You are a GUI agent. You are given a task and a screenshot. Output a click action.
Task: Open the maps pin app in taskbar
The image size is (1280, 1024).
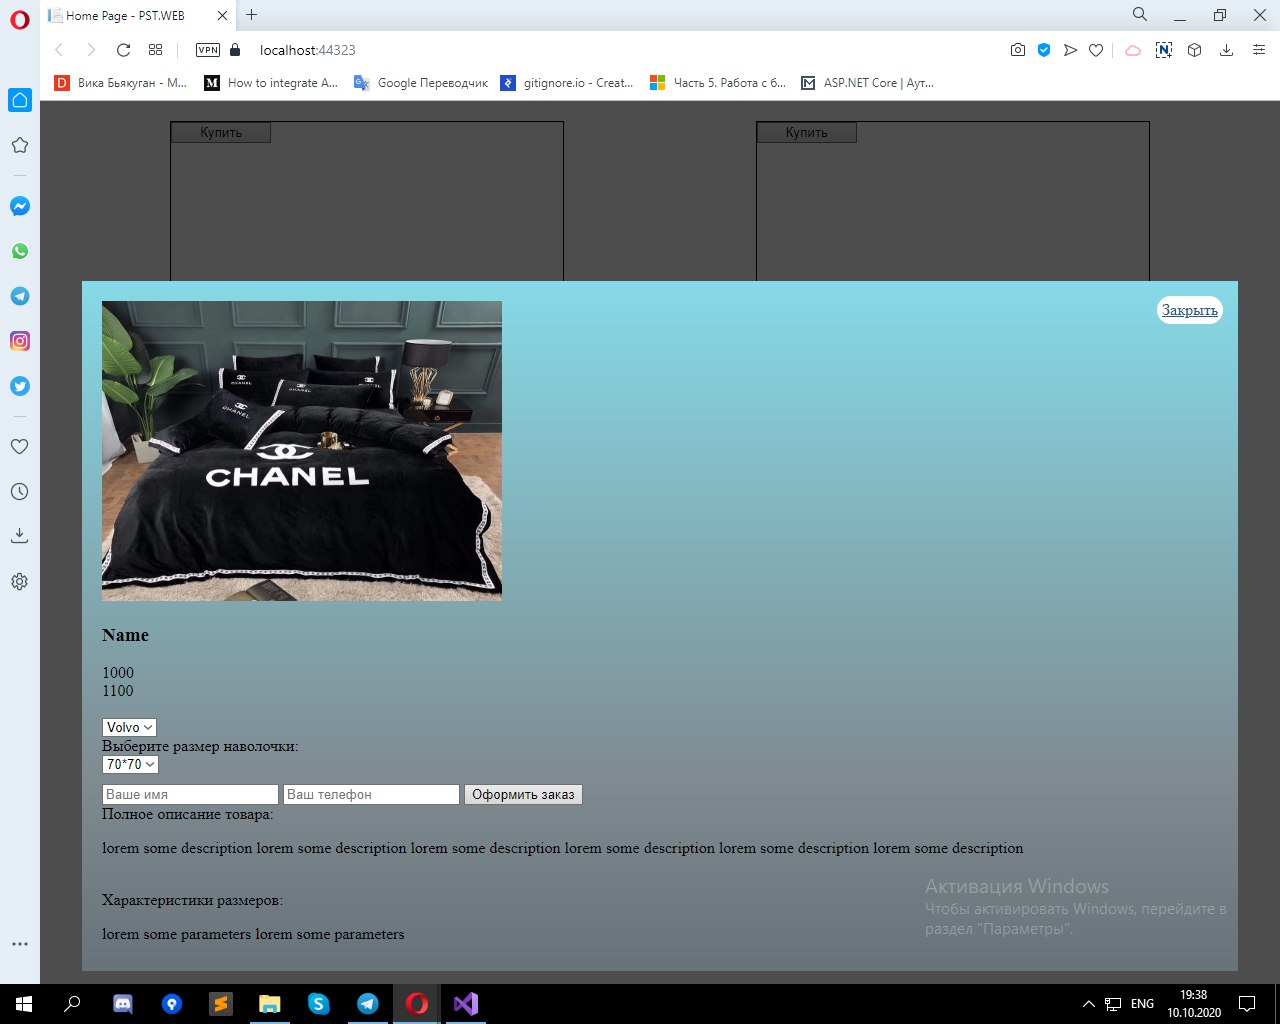(172, 1003)
